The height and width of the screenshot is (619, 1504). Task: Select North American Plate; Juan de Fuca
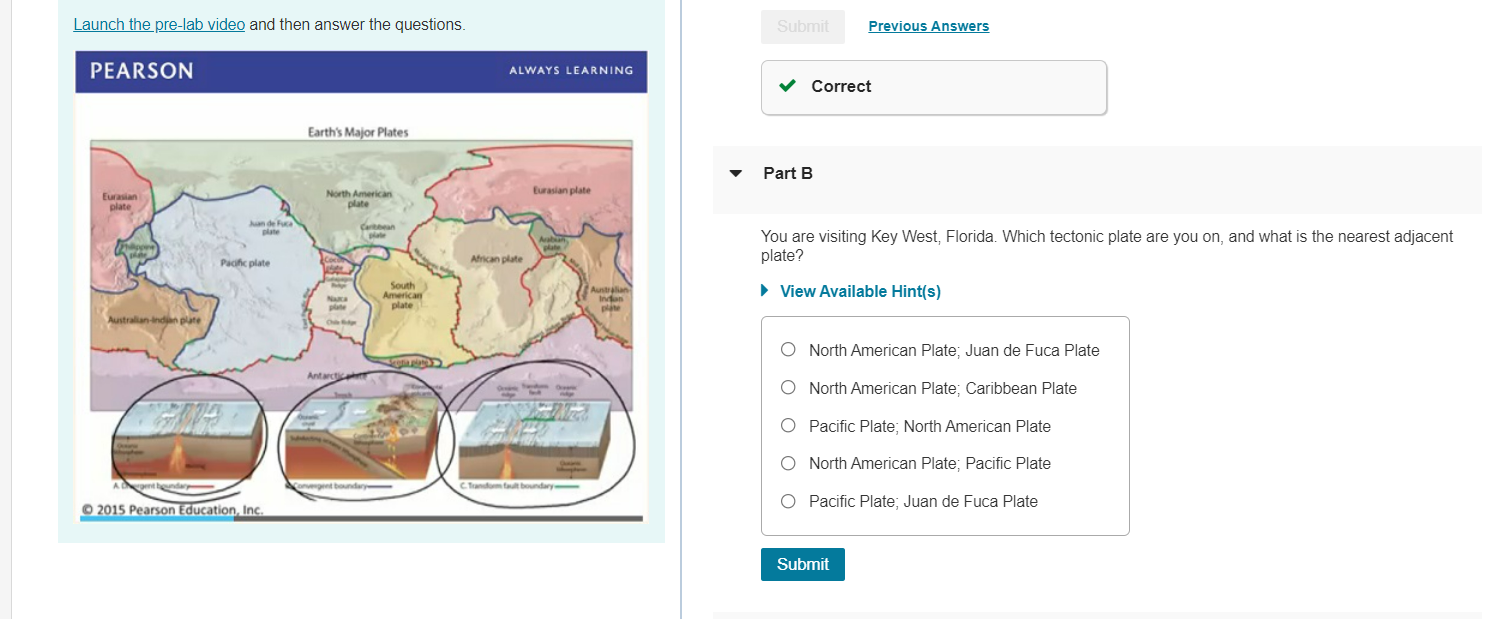[788, 350]
